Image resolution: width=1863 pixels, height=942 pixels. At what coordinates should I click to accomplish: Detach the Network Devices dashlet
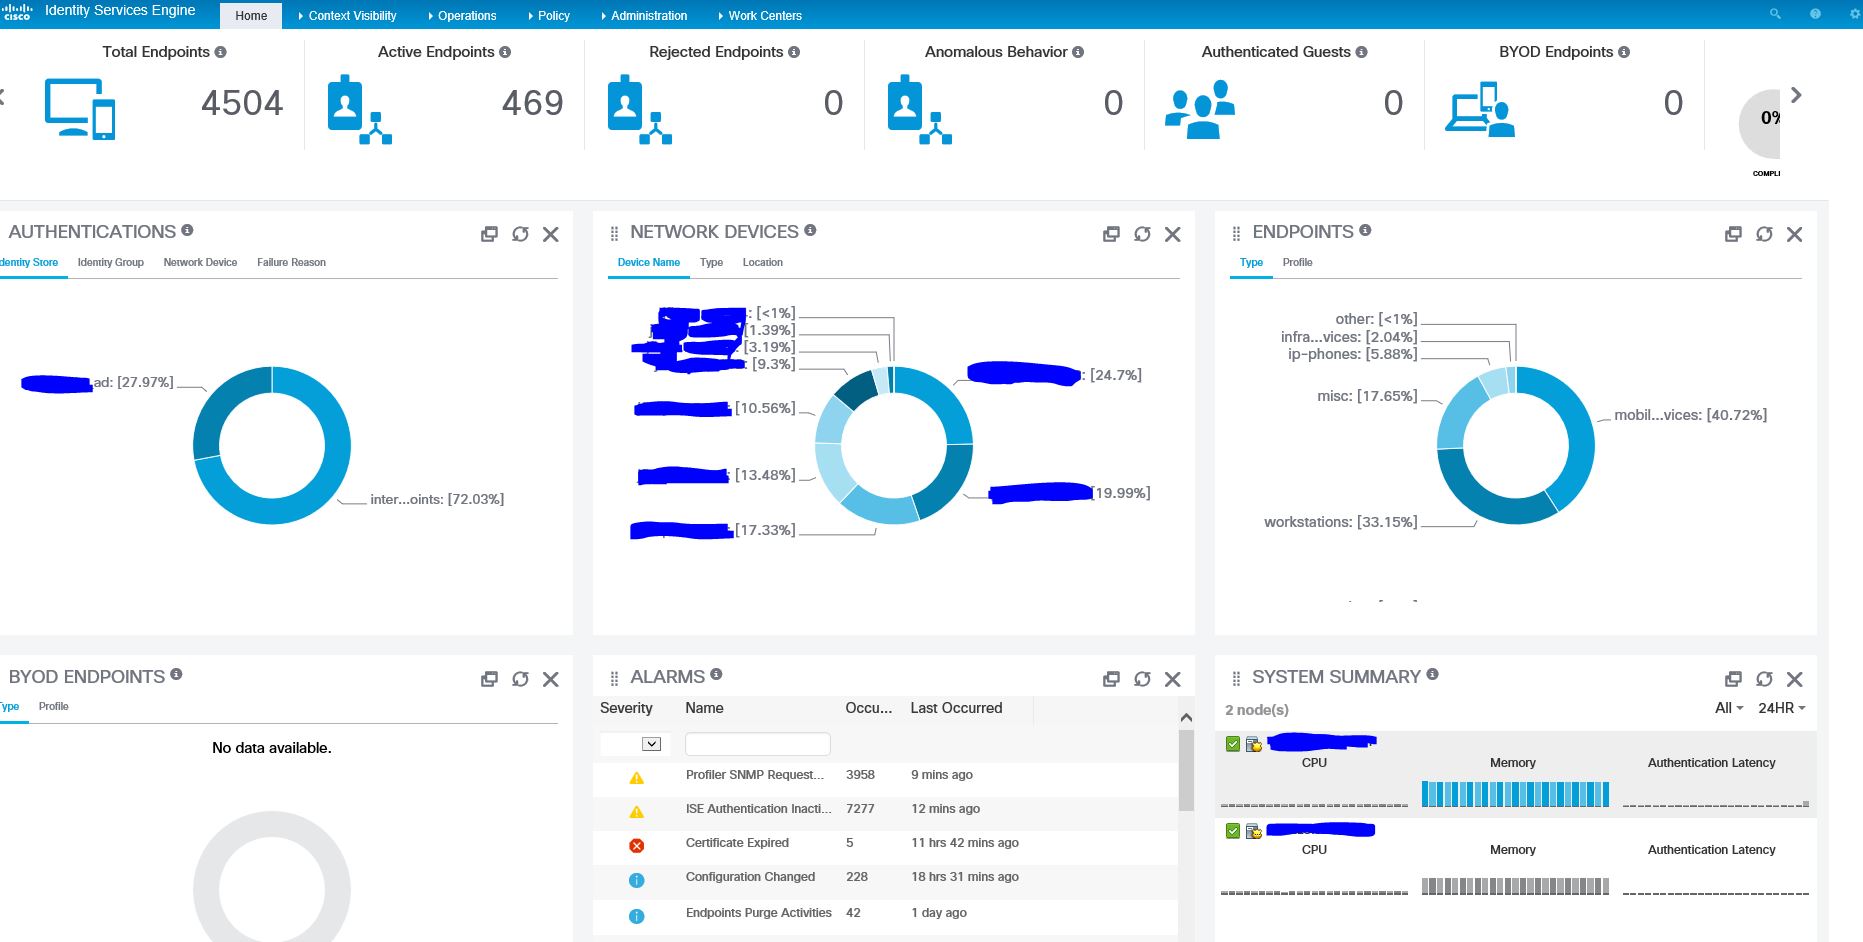pyautogui.click(x=1111, y=234)
